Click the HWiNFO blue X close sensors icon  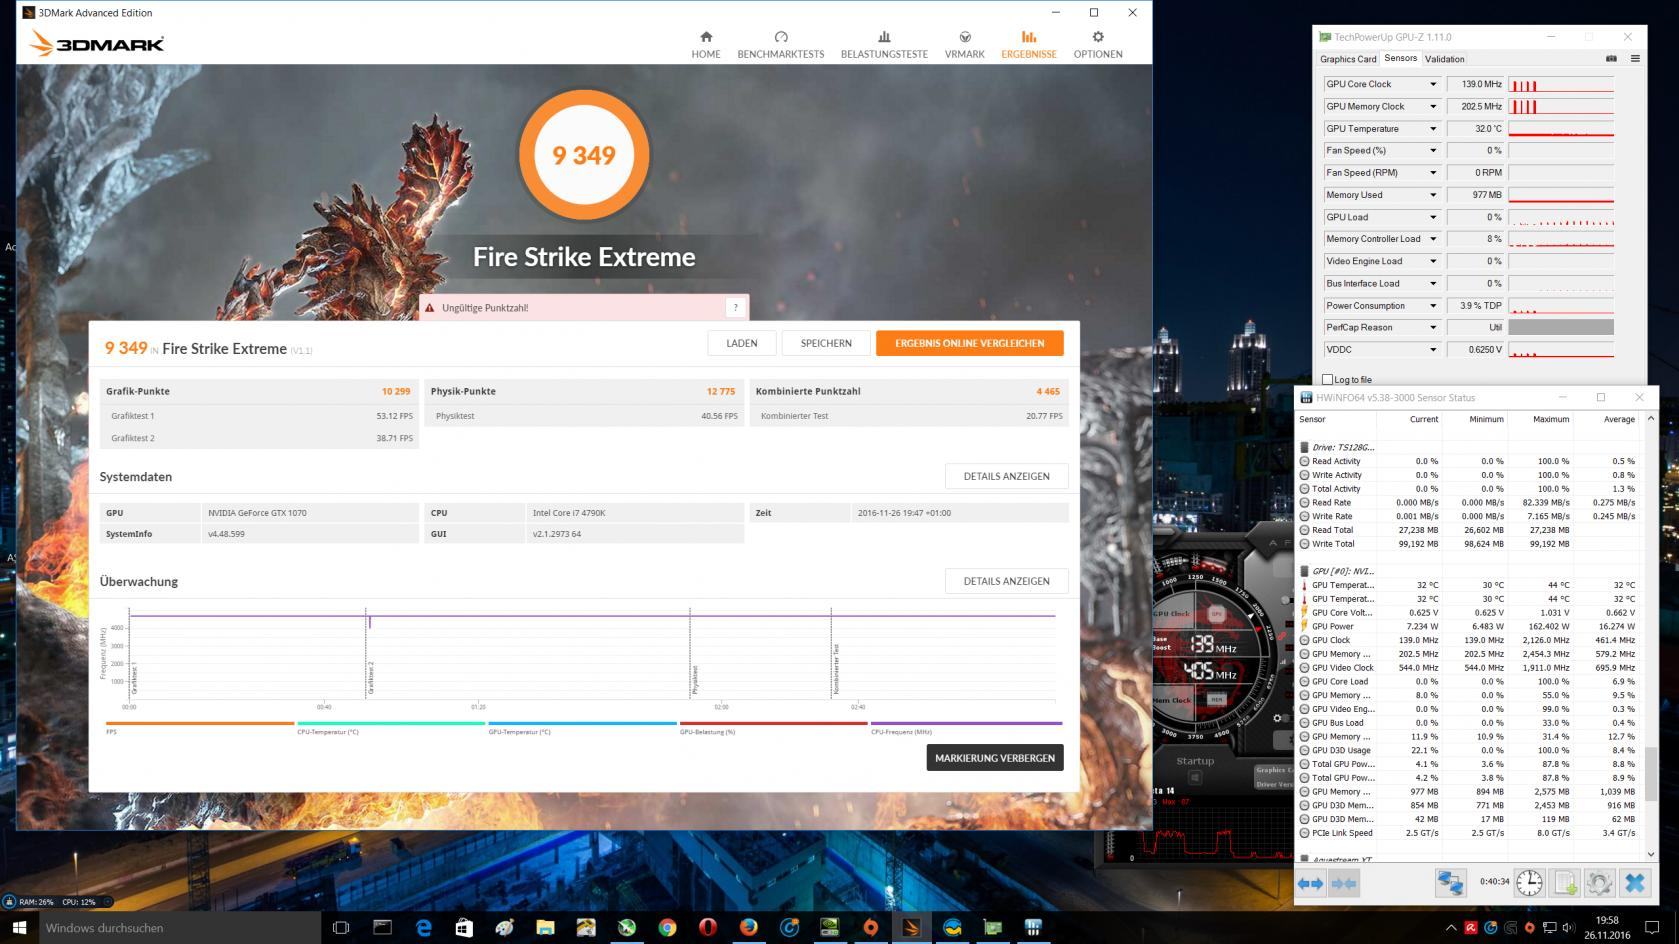1635,883
